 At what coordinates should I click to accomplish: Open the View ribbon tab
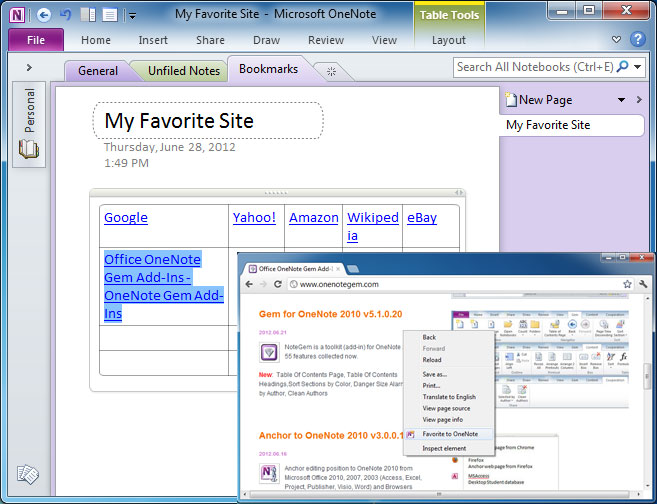(x=384, y=40)
